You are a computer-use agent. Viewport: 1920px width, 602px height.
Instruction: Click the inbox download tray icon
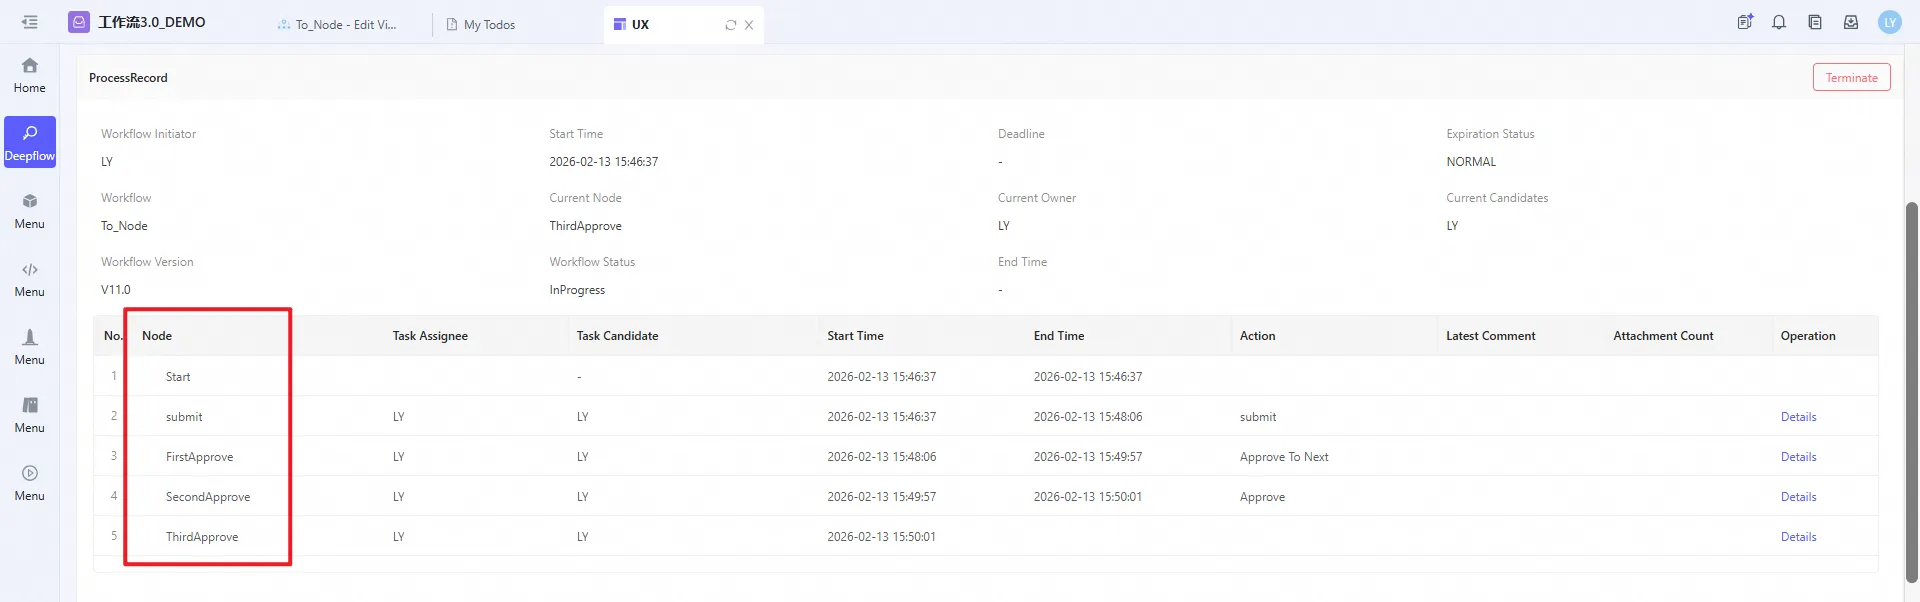1851,22
